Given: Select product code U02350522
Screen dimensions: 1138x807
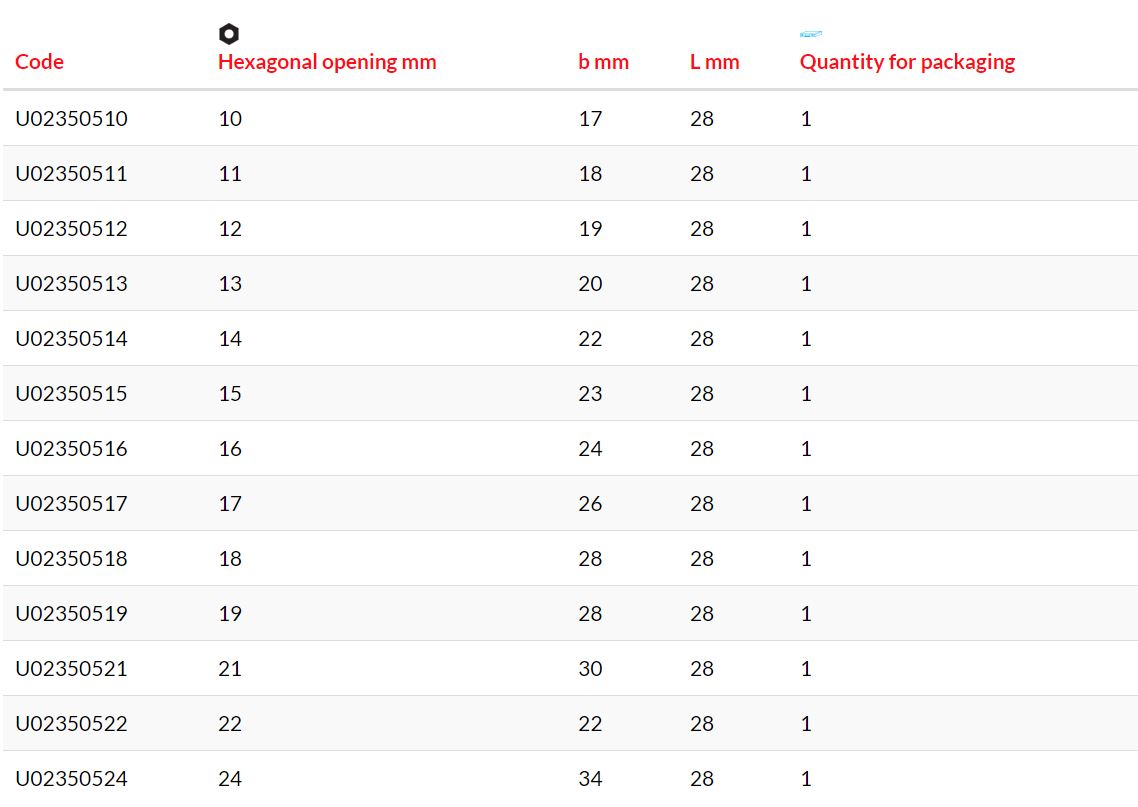Looking at the screenshot, I should 71,724.
